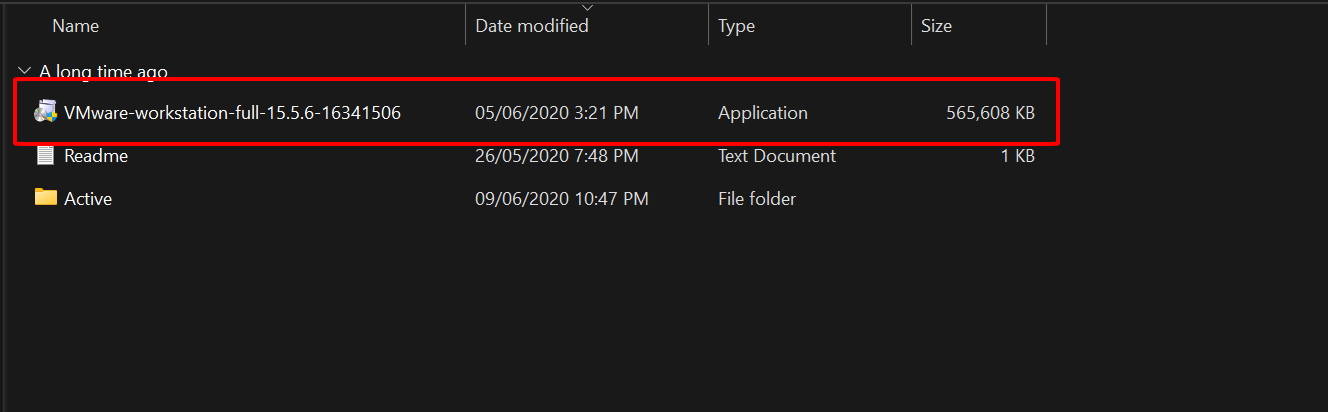
Task: Select the Active folder name
Action: [x=88, y=199]
